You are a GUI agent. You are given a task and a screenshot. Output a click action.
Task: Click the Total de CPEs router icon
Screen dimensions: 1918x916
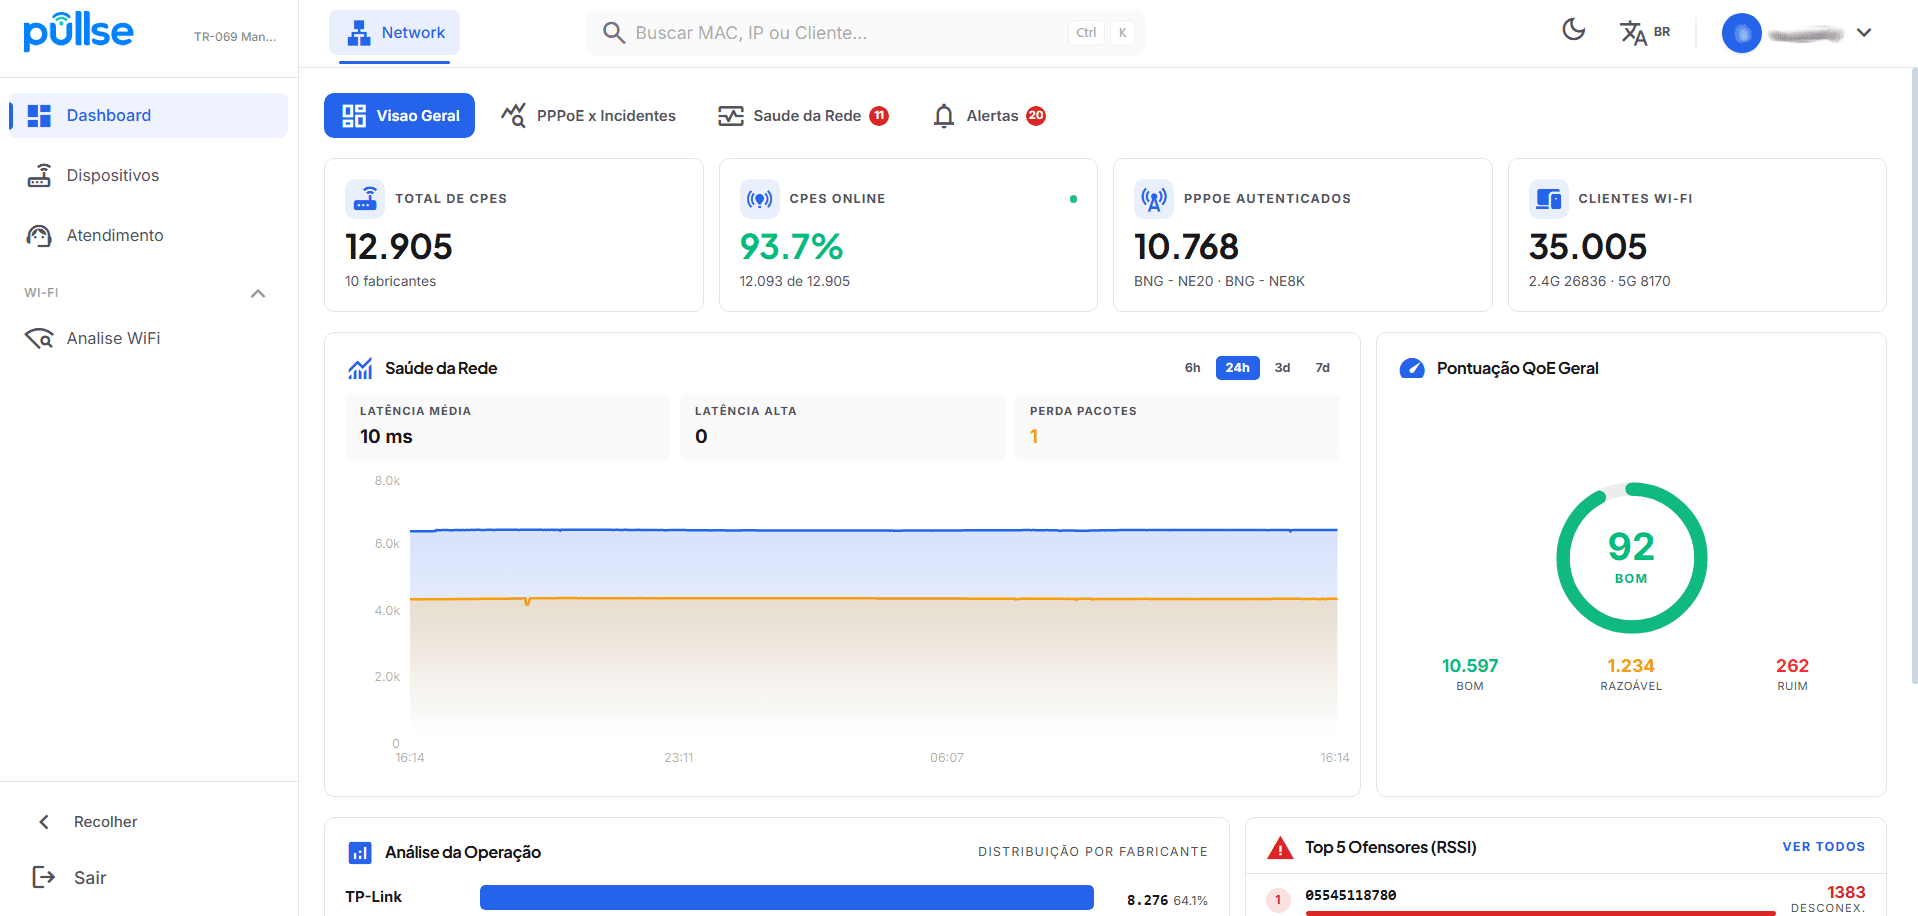point(365,198)
